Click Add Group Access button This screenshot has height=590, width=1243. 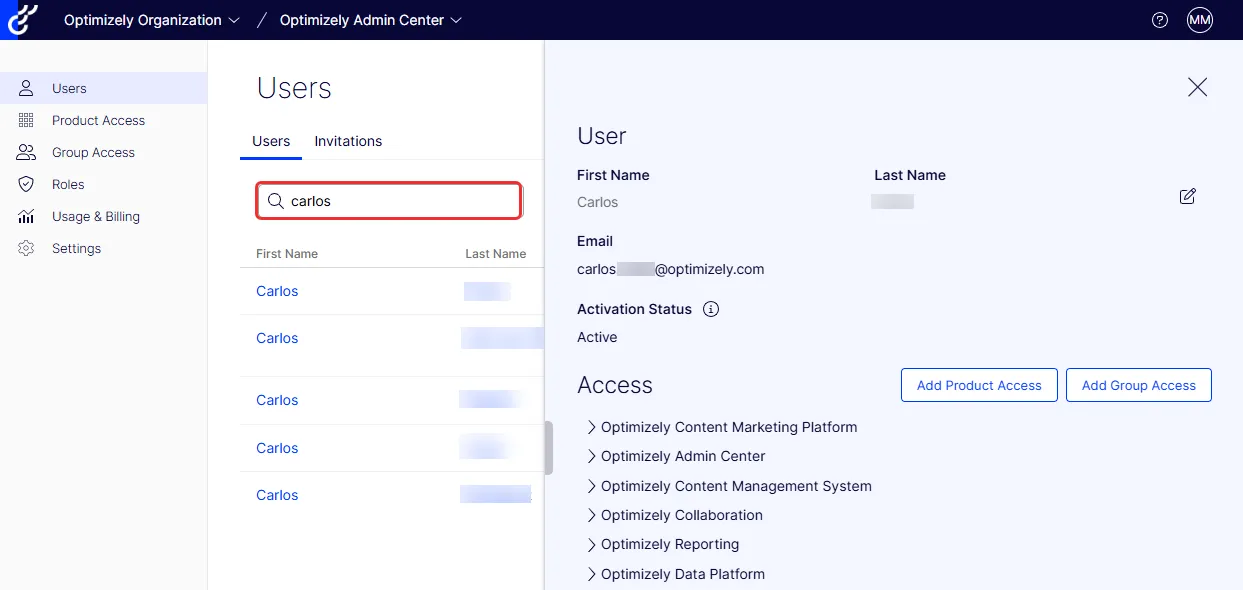[x=1139, y=385]
